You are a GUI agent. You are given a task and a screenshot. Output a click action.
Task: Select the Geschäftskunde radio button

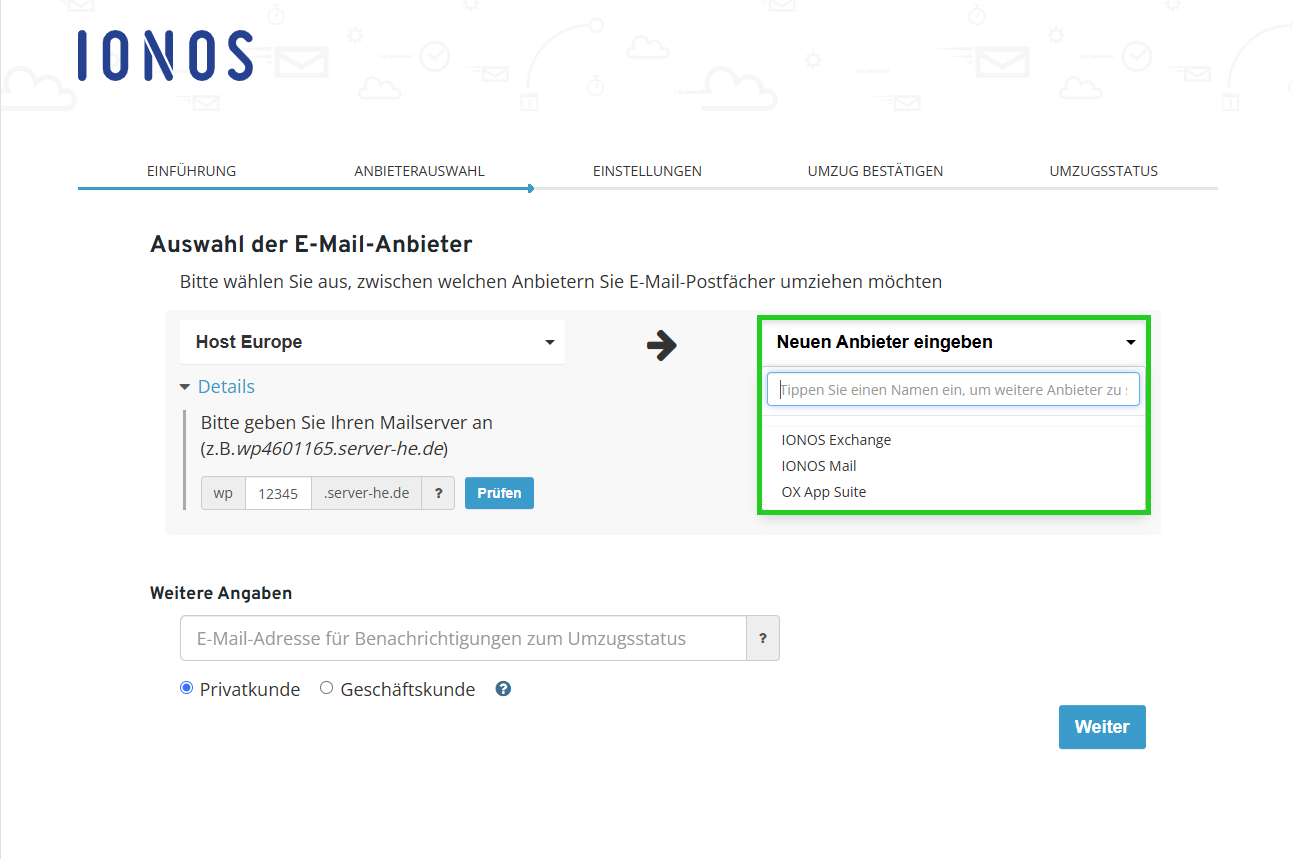pyautogui.click(x=326, y=688)
